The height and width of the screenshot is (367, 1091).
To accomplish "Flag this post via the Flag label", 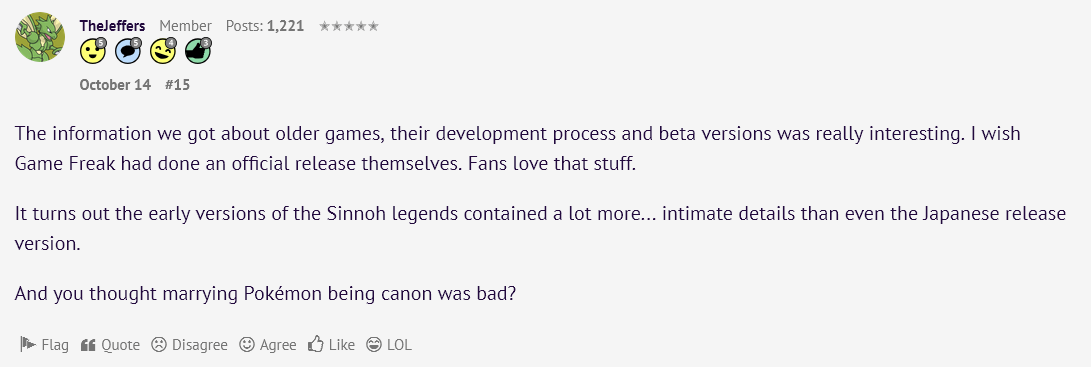I will pyautogui.click(x=55, y=345).
